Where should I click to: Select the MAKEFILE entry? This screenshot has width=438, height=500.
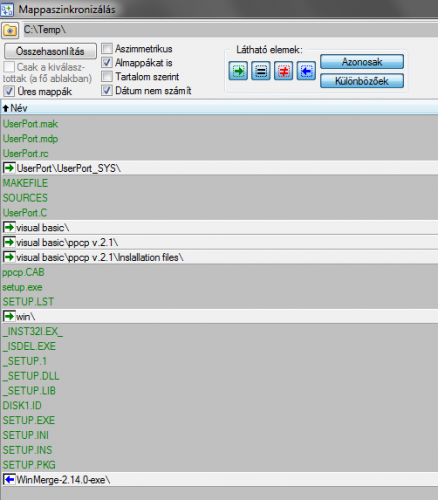25,183
